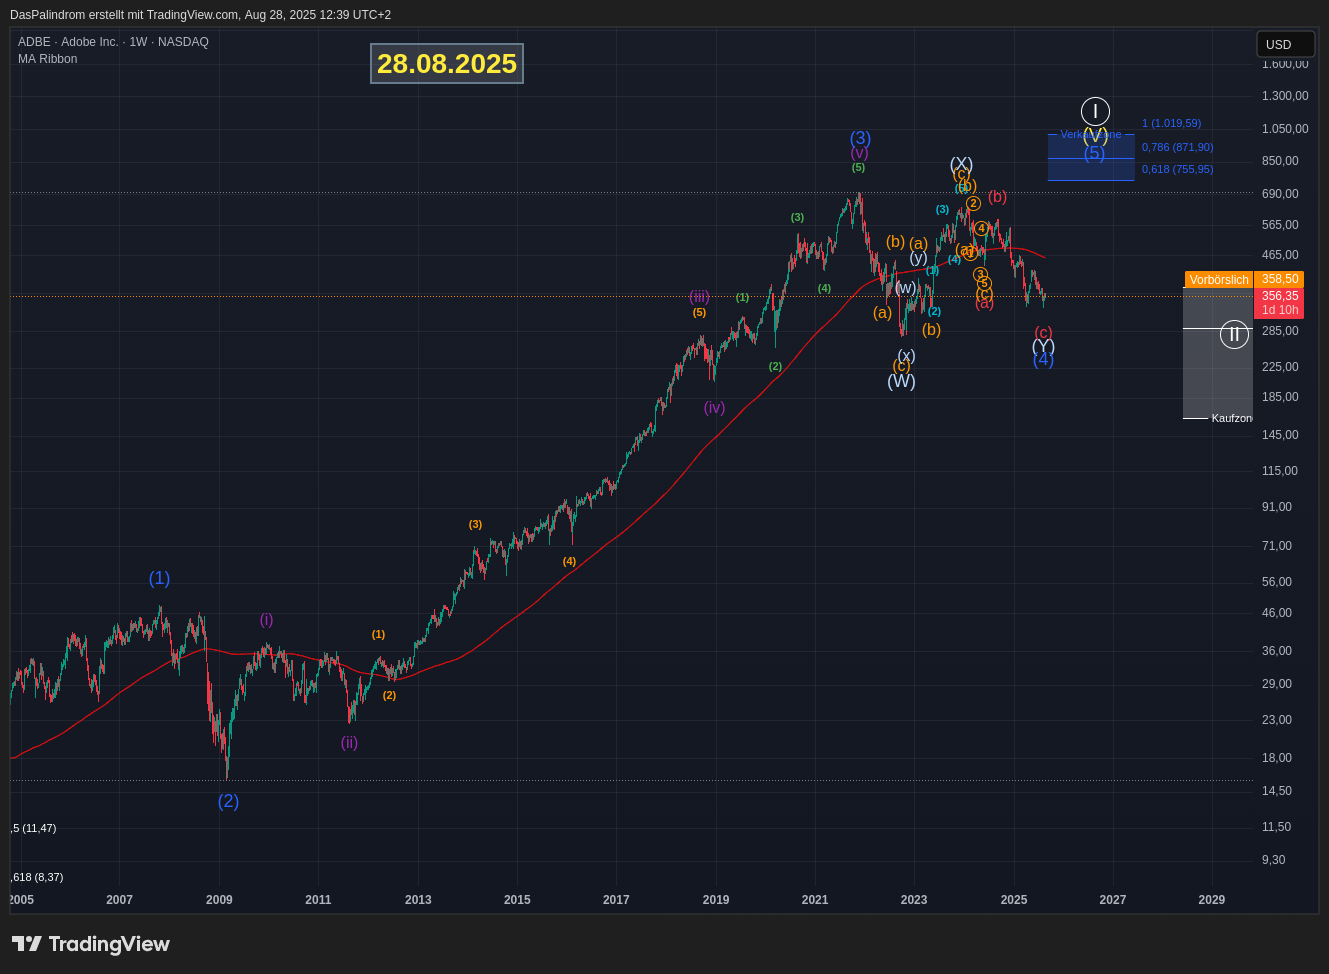Screen dimensions: 1329x974
Task: Select the red 356,35 current price label
Action: [1279, 296]
